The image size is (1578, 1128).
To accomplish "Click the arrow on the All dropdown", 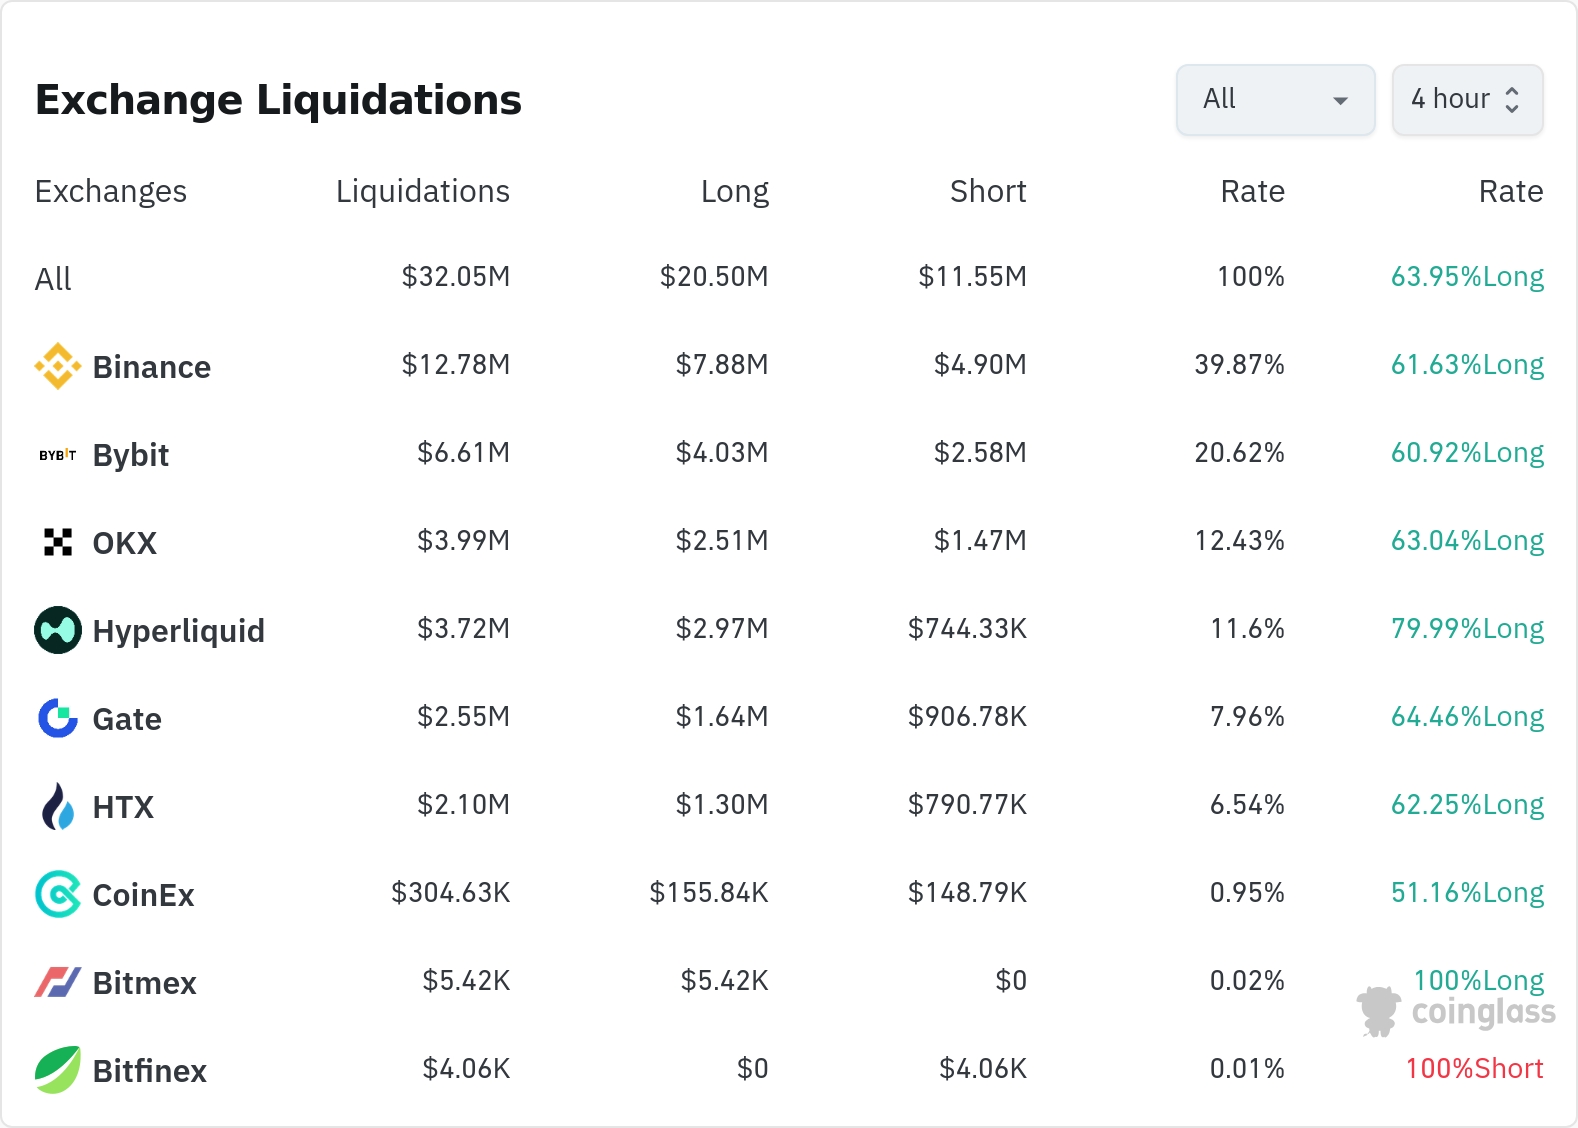I will coord(1341,101).
